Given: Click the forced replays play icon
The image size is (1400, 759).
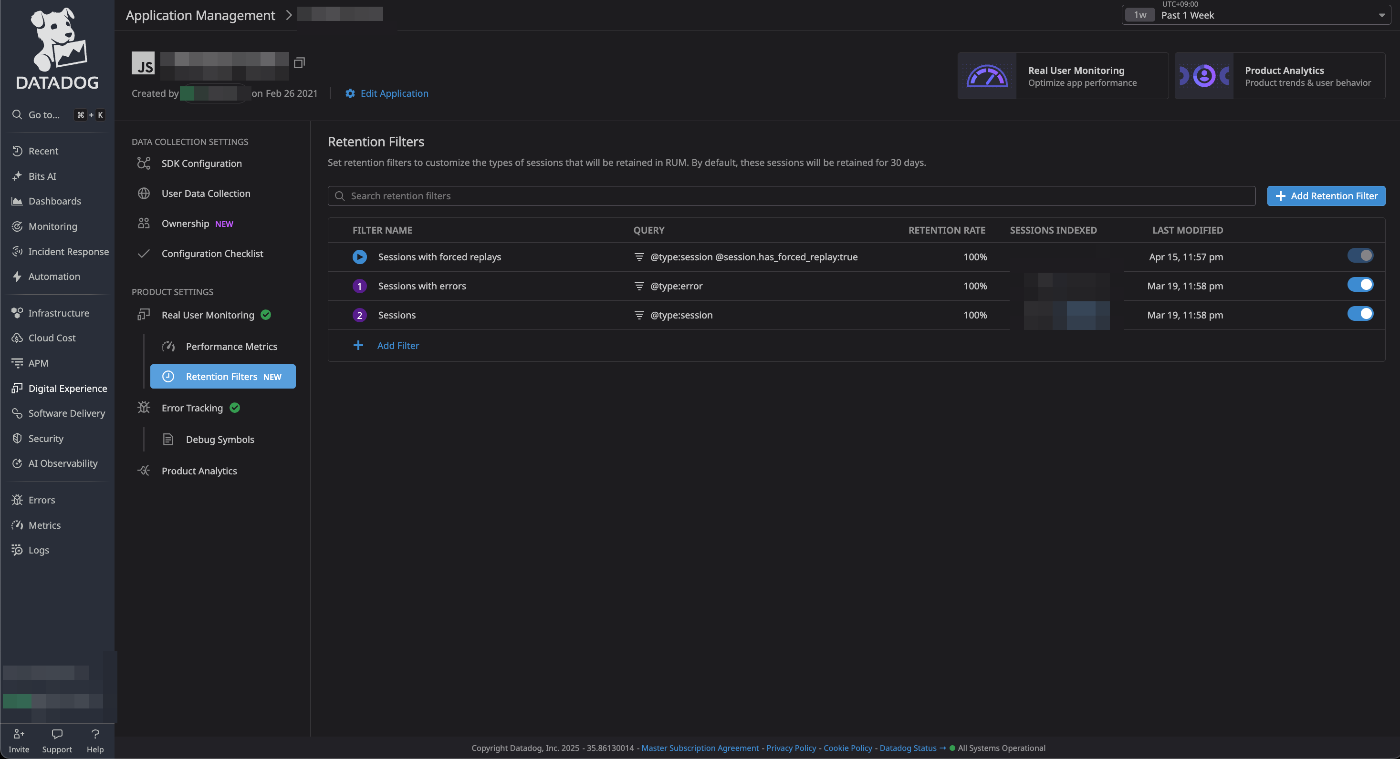Looking at the screenshot, I should (360, 257).
